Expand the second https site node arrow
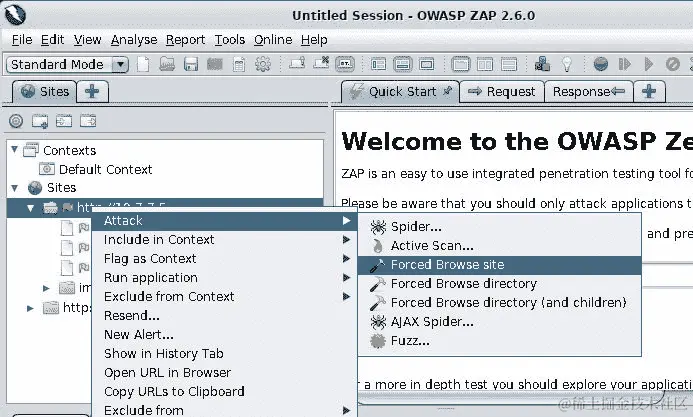The height and width of the screenshot is (417, 693). point(30,307)
